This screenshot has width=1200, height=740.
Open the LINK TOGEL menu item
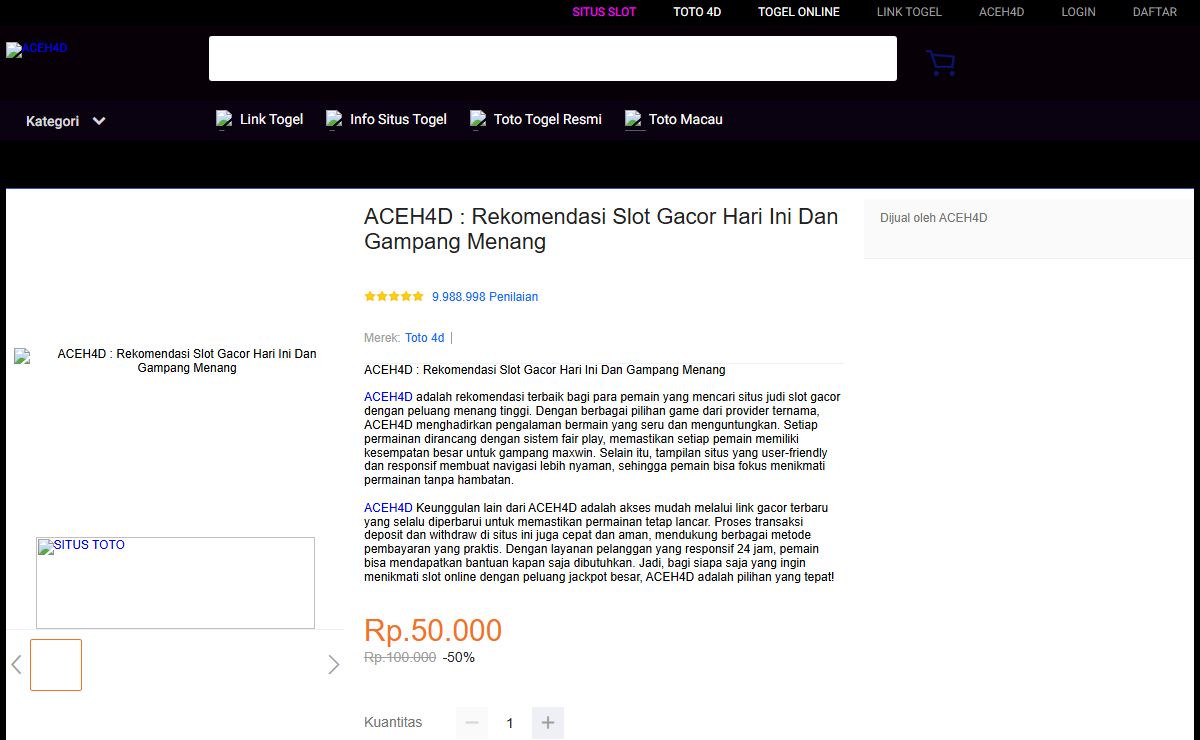(909, 12)
